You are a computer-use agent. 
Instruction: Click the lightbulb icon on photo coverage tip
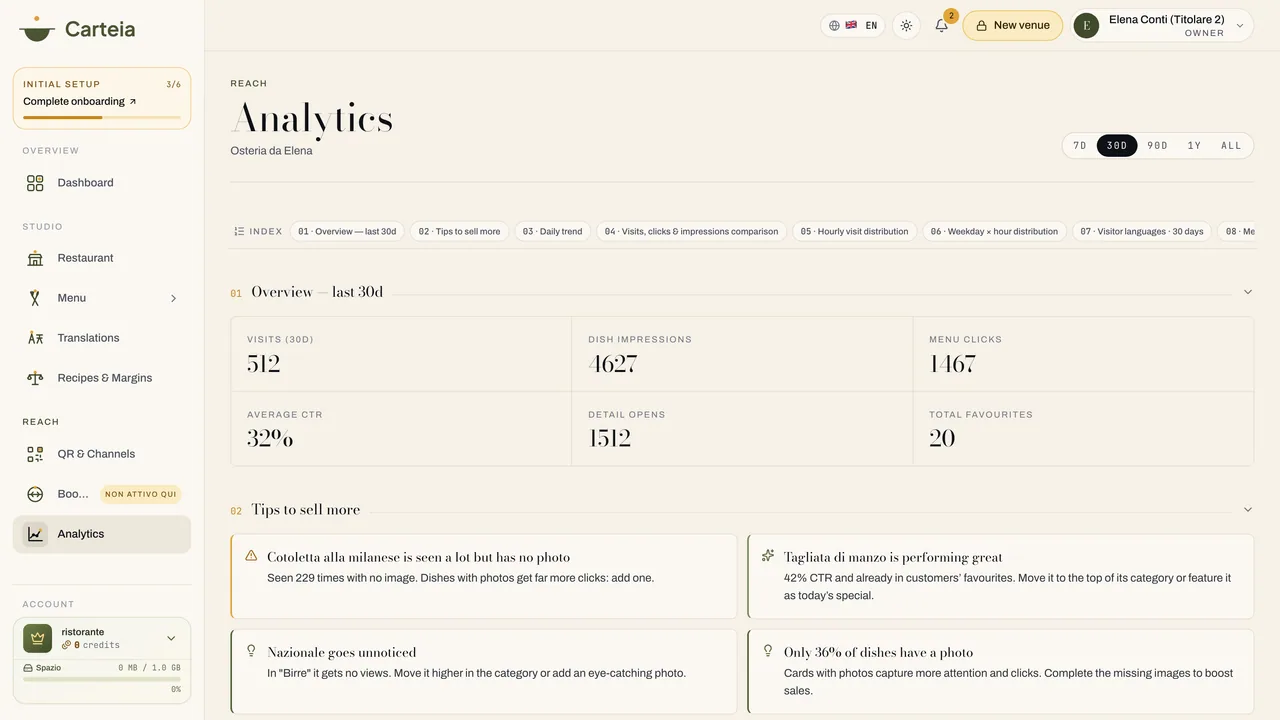[768, 650]
